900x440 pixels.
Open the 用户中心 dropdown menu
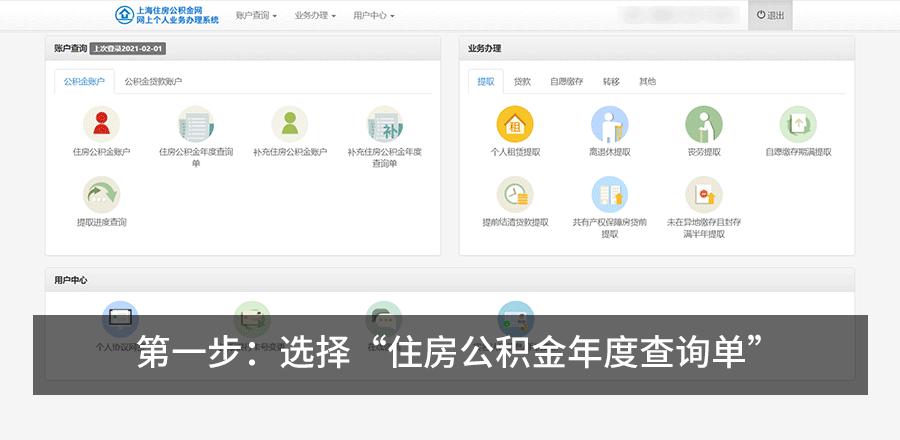[x=374, y=16]
